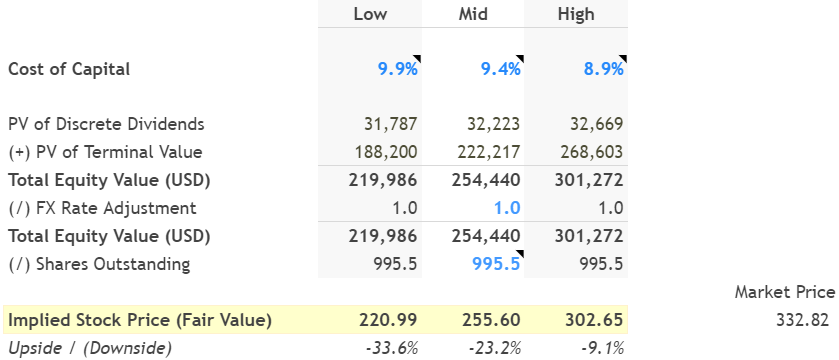
Task: Select the High cost of capital 8.9%
Action: 604,69
